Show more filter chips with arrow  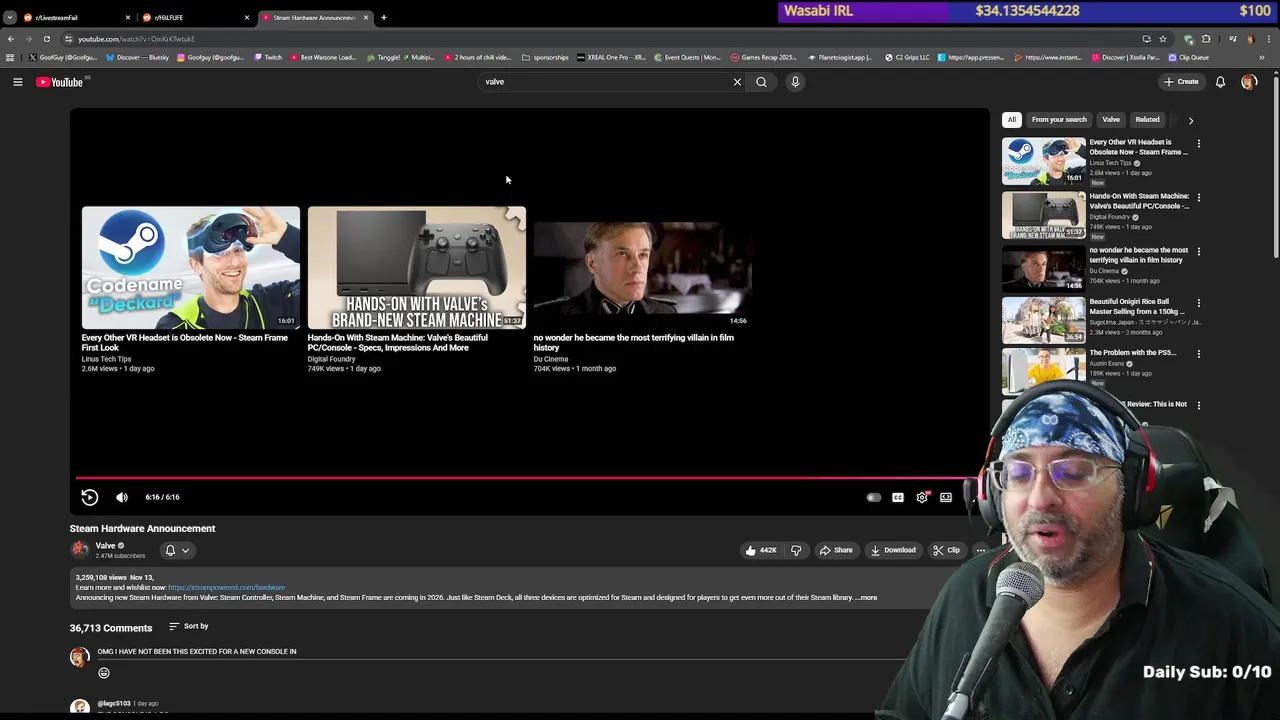click(1190, 120)
